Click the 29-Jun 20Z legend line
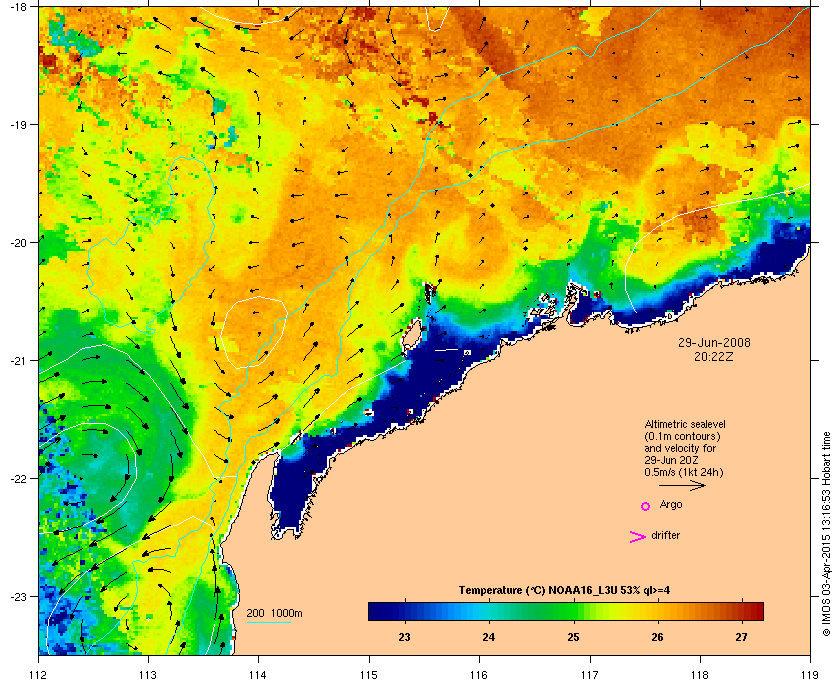The height and width of the screenshot is (680, 840). [671, 460]
